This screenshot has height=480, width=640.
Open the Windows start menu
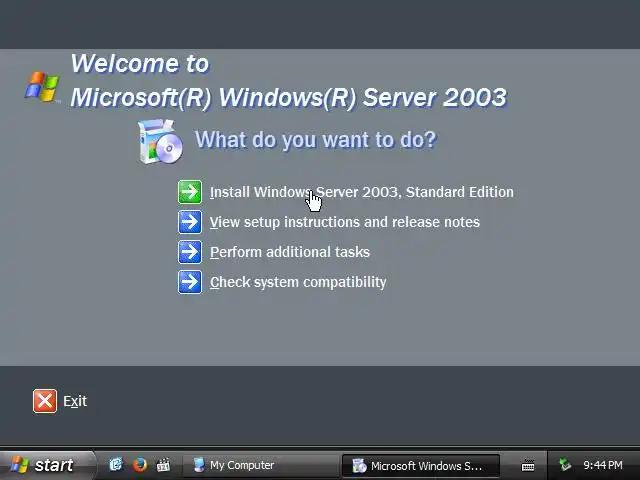(46, 465)
